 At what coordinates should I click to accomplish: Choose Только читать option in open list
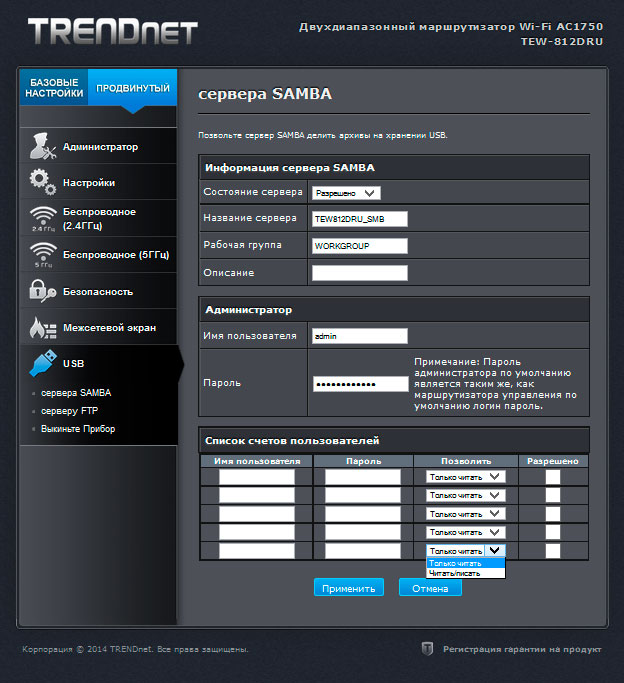tap(465, 563)
